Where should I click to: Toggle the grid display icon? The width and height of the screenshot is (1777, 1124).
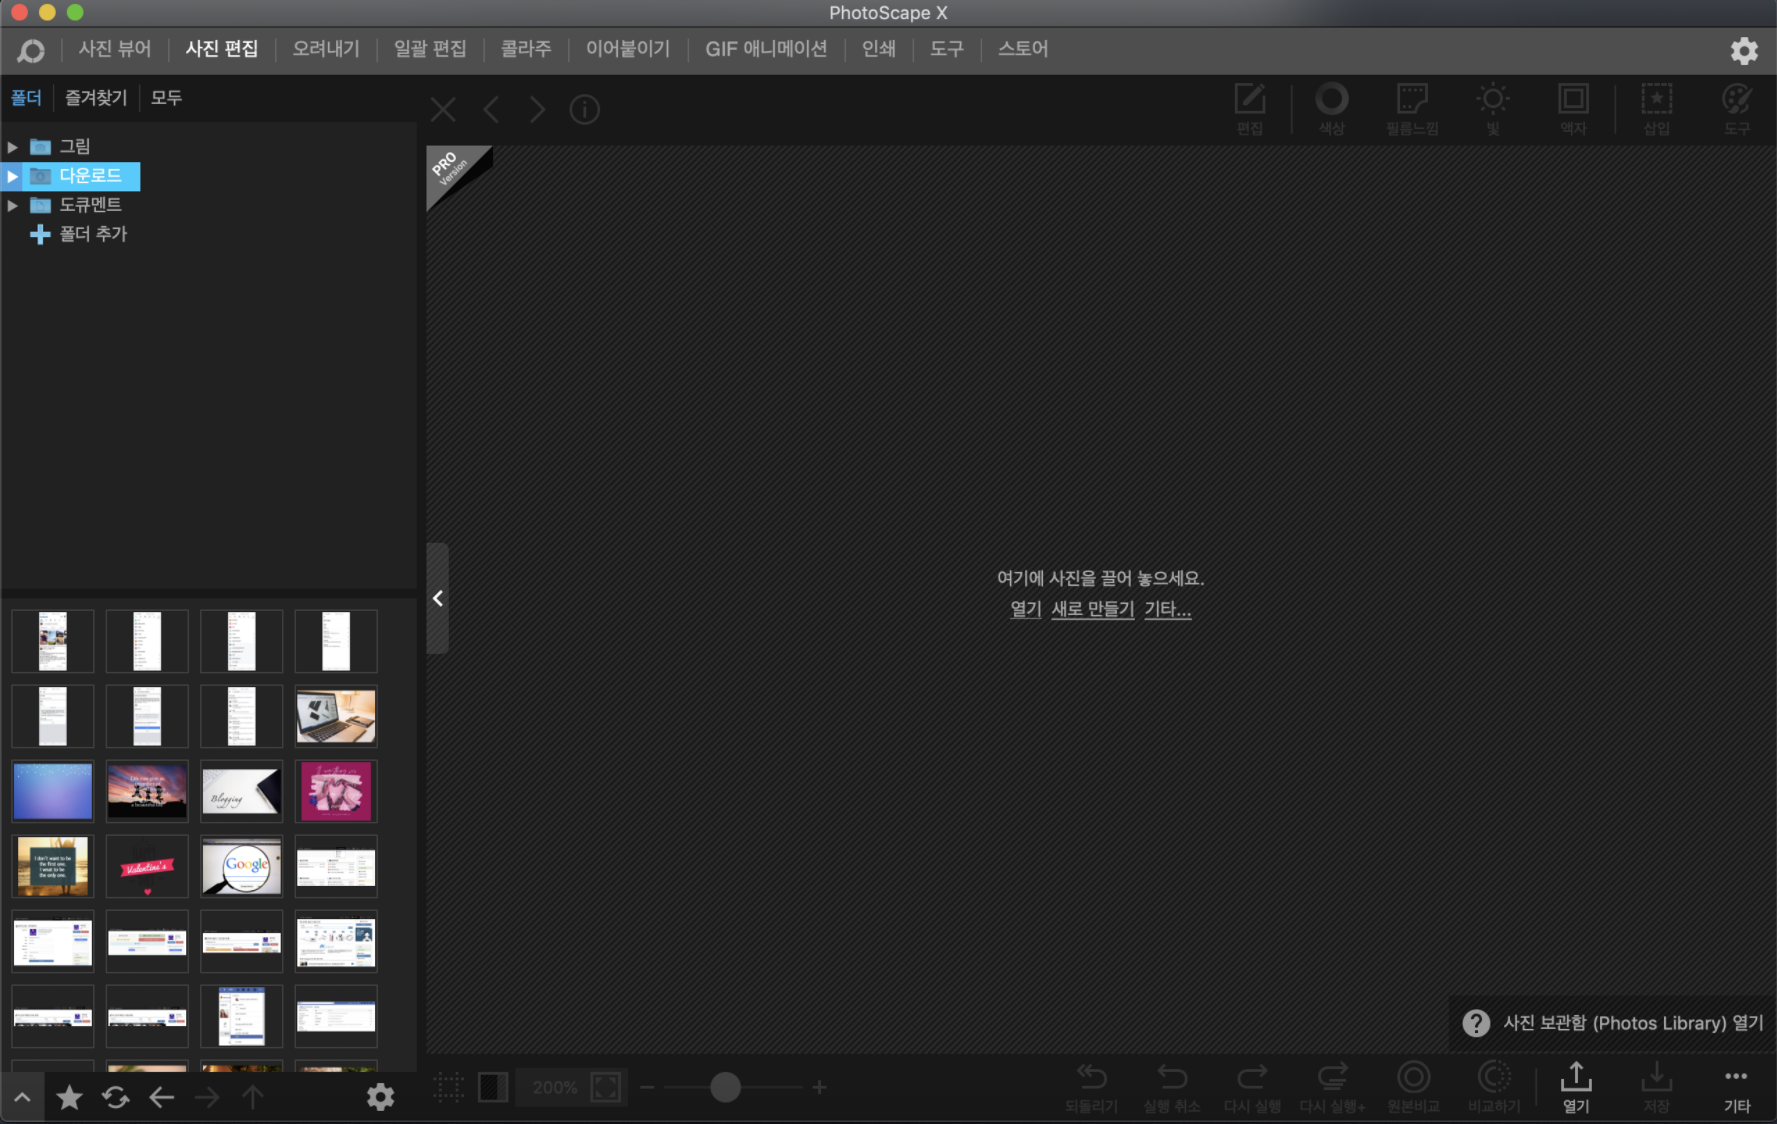click(448, 1087)
